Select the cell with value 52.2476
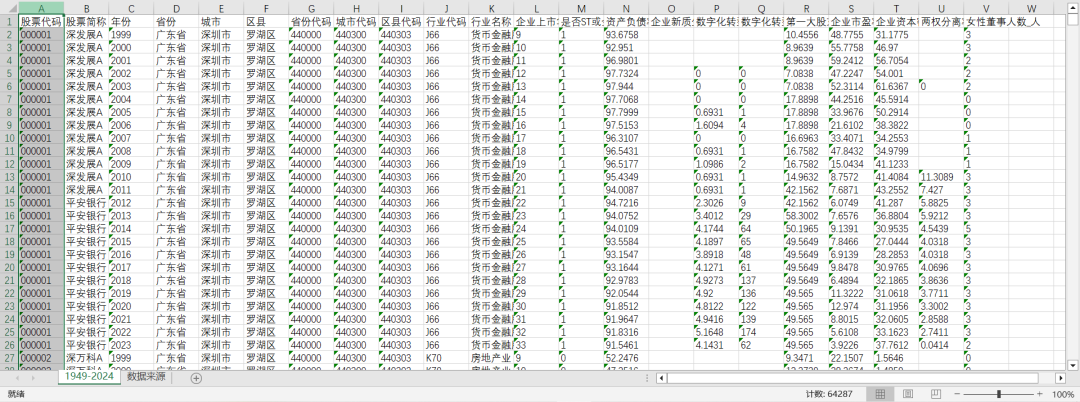Viewport: 1080px width, 402px height. point(625,357)
